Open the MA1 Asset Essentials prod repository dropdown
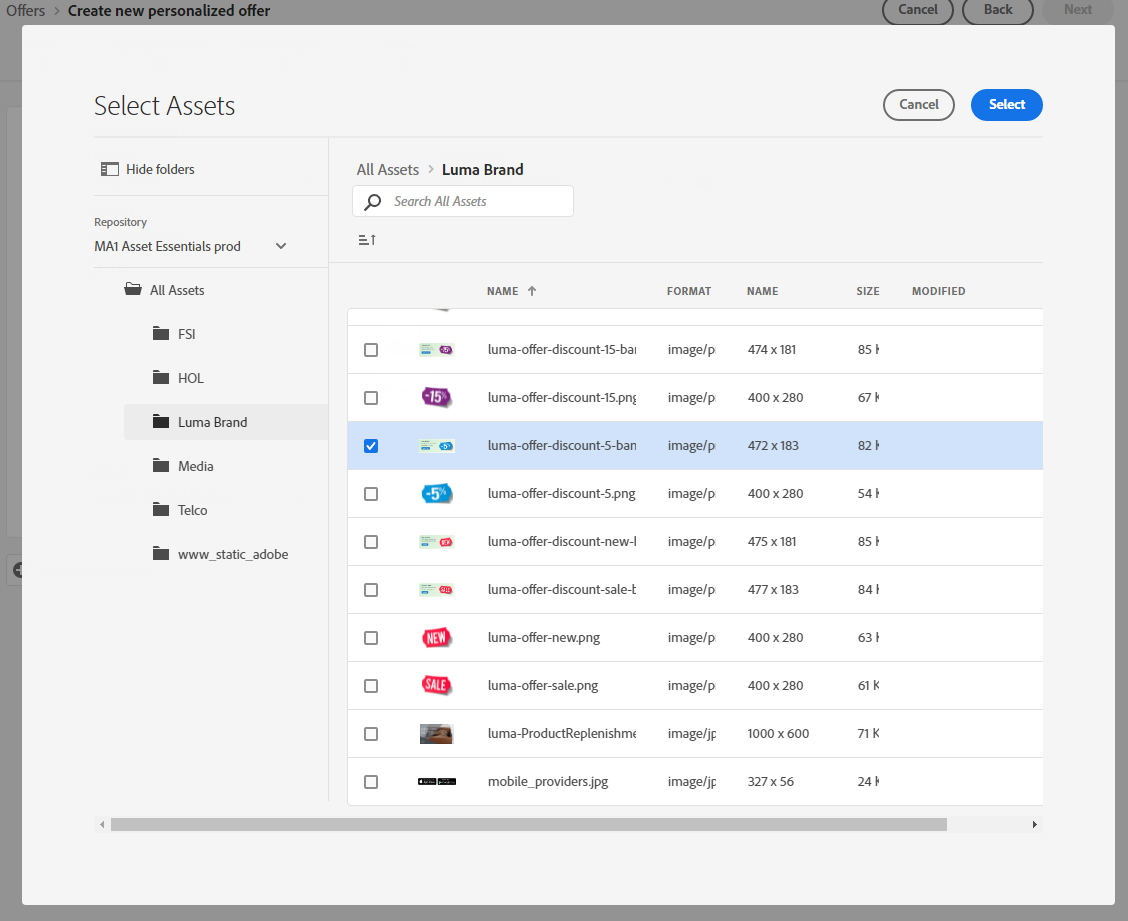 point(191,246)
